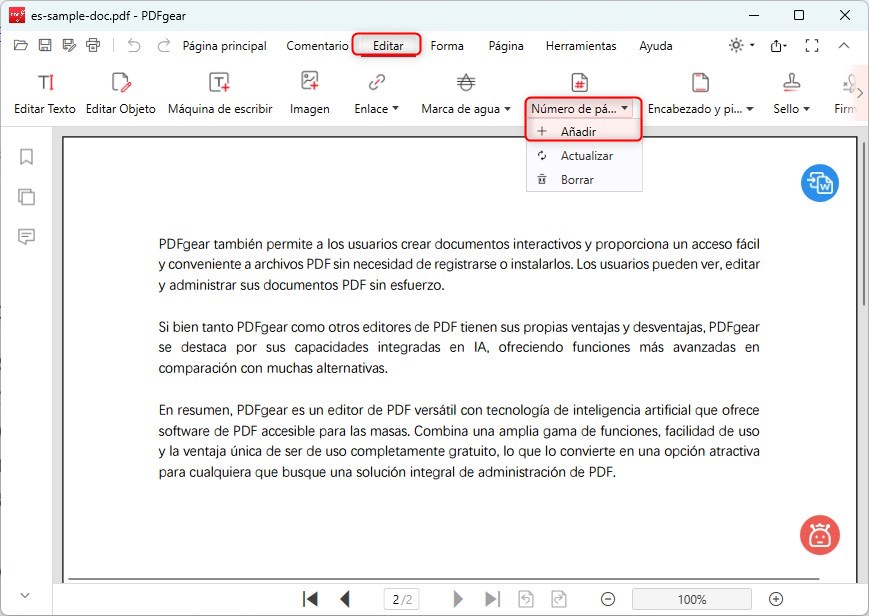Open the page thumbnails sidebar panel
This screenshot has width=869, height=616.
25,196
